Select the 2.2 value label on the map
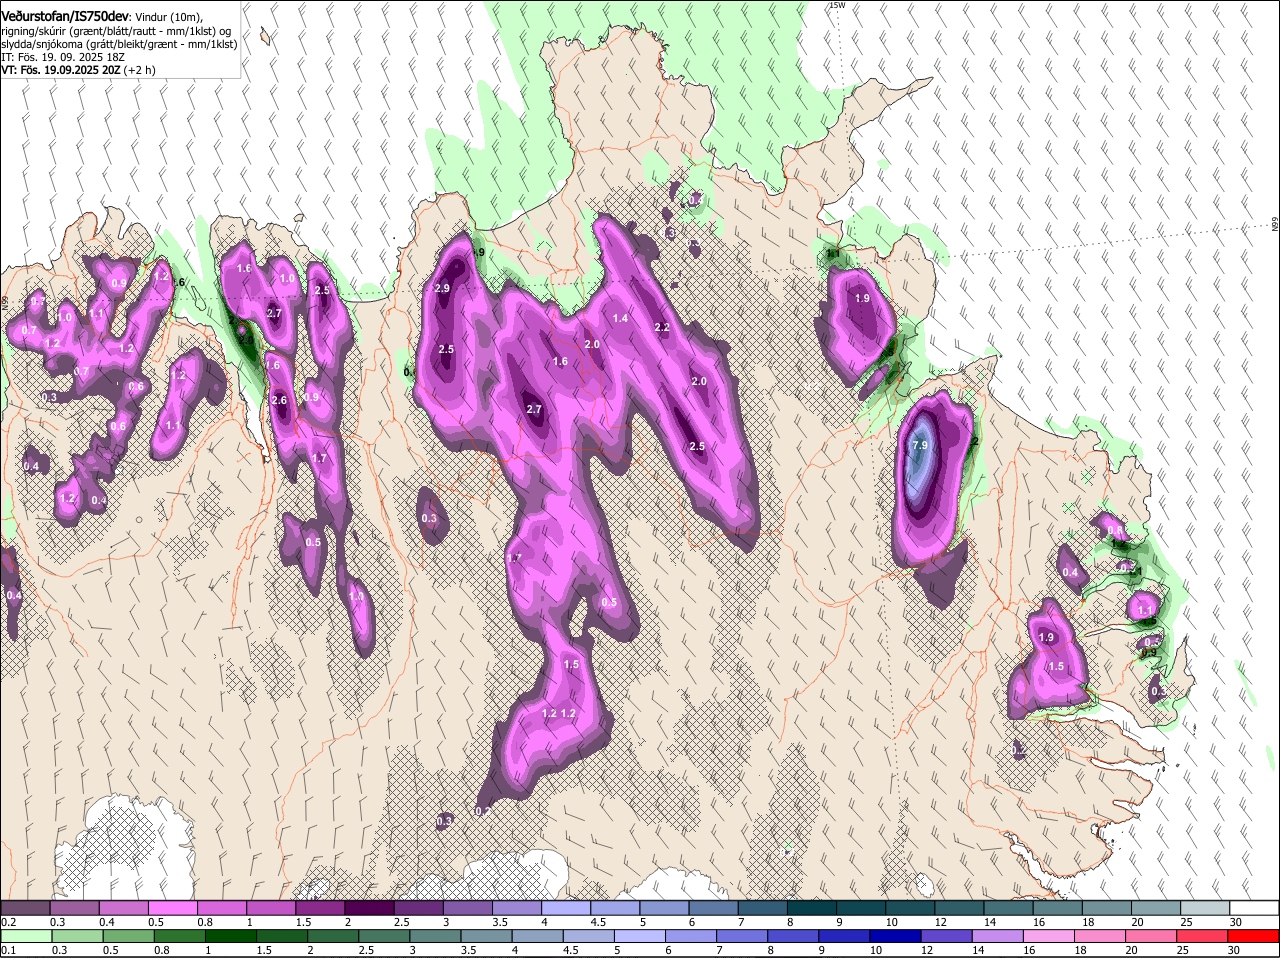 (x=661, y=327)
